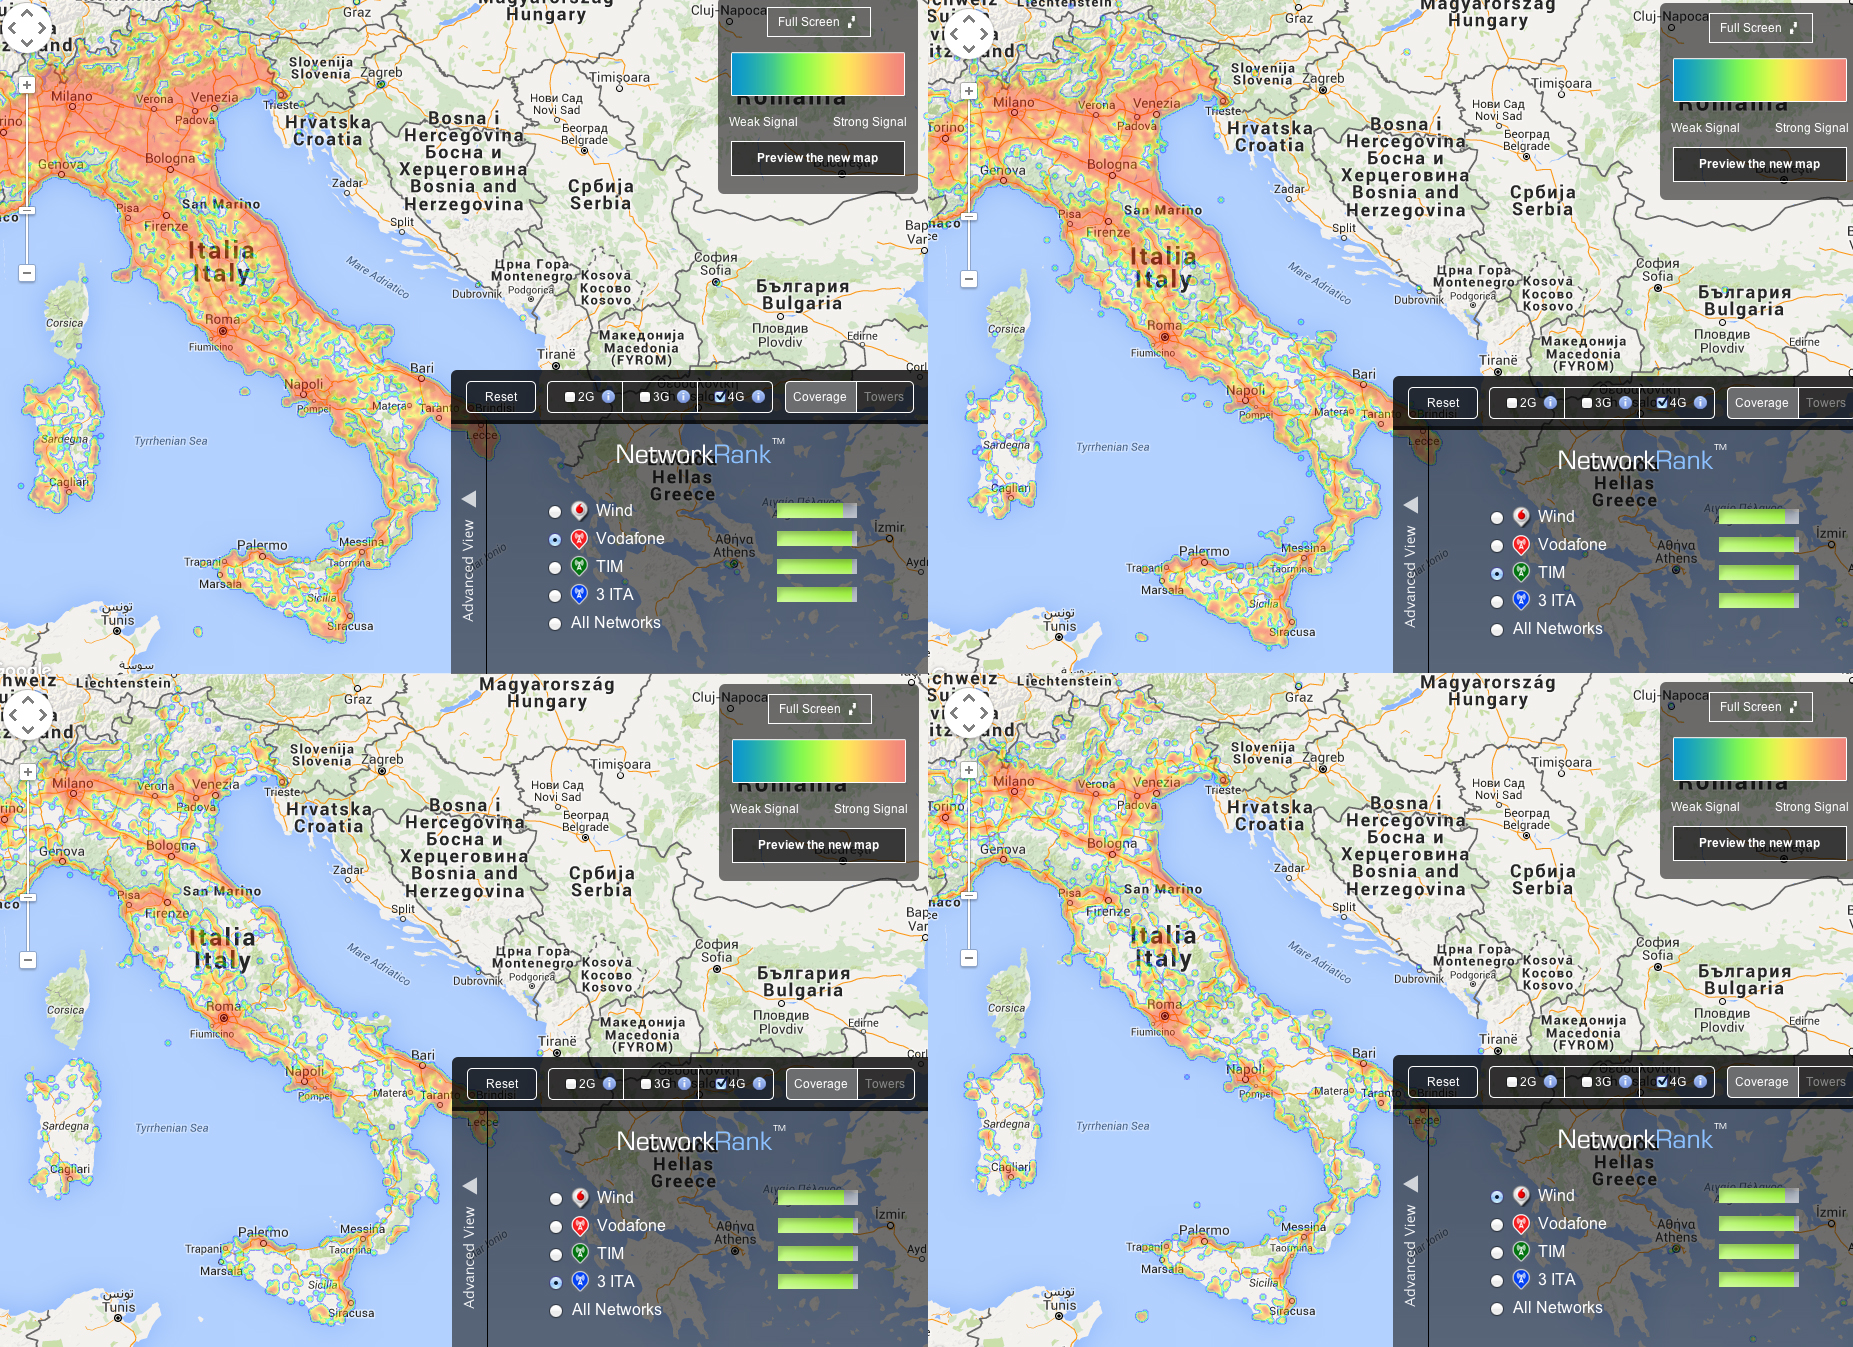The image size is (1853, 1347).
Task: Enable the 2G checkbox in top-right panel
Action: click(1513, 403)
